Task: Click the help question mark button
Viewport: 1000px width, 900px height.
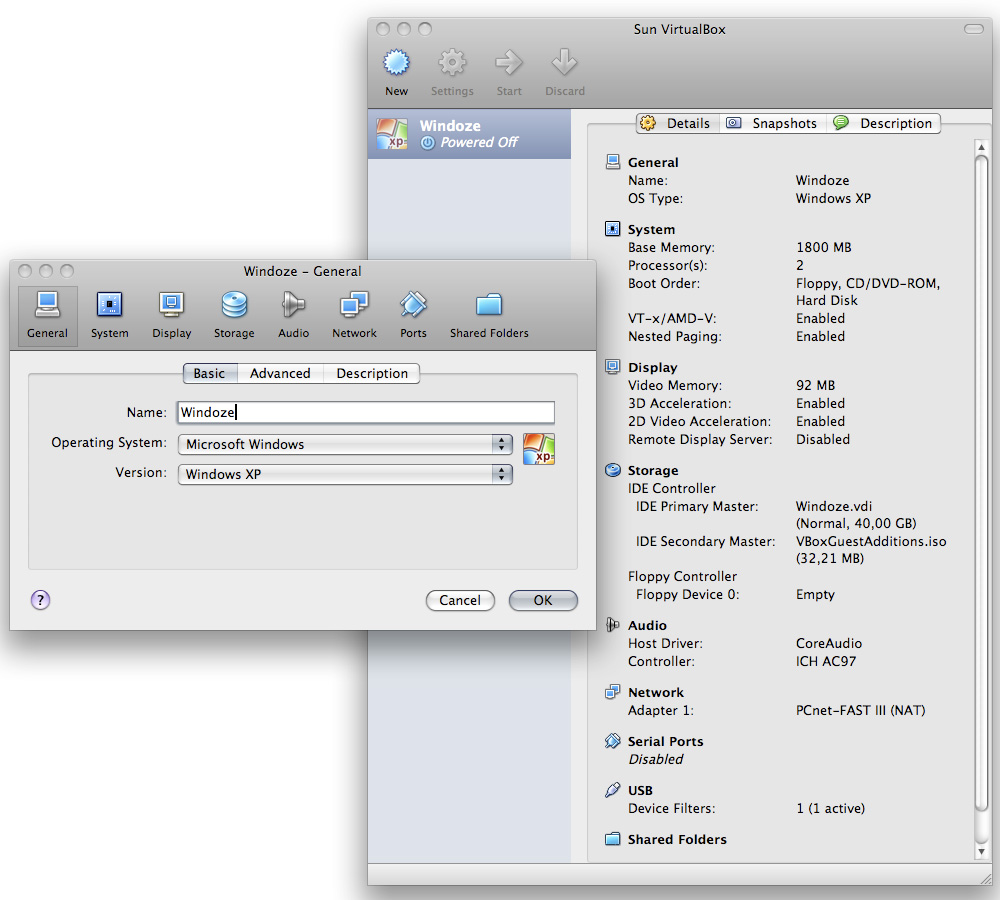Action: click(40, 600)
